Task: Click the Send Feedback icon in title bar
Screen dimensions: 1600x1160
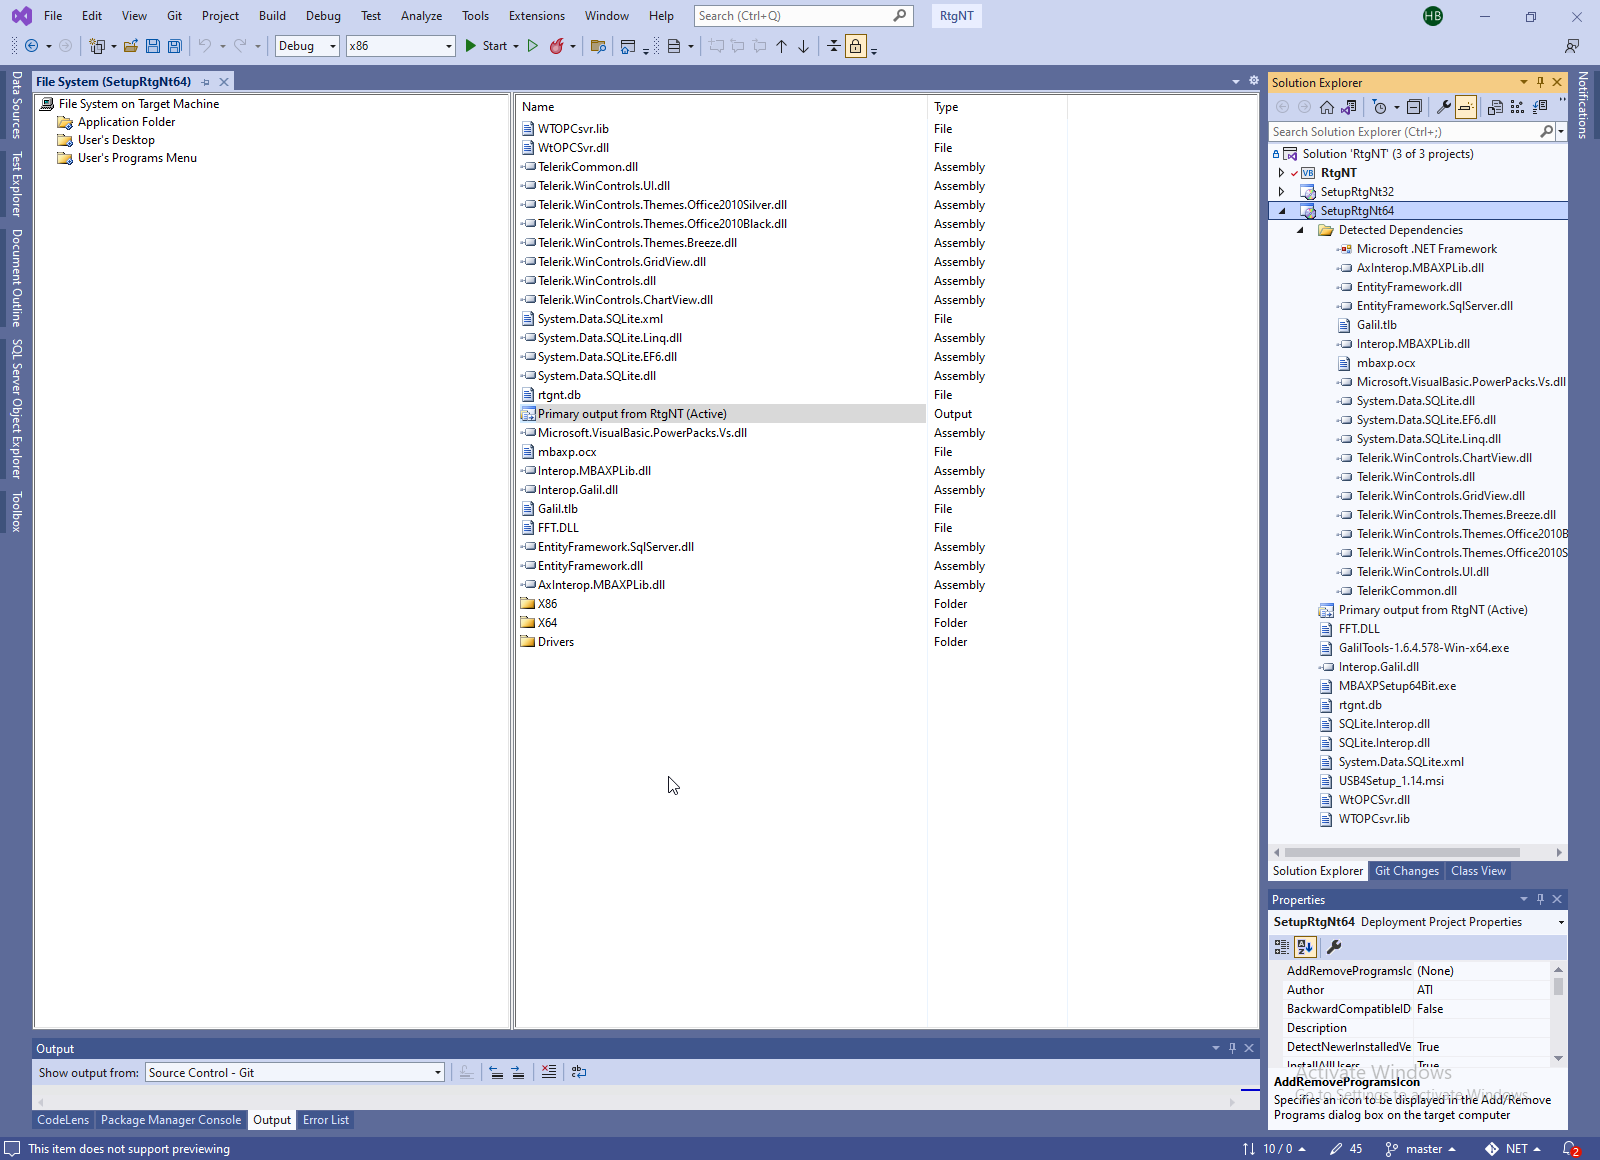Action: [x=1572, y=46]
